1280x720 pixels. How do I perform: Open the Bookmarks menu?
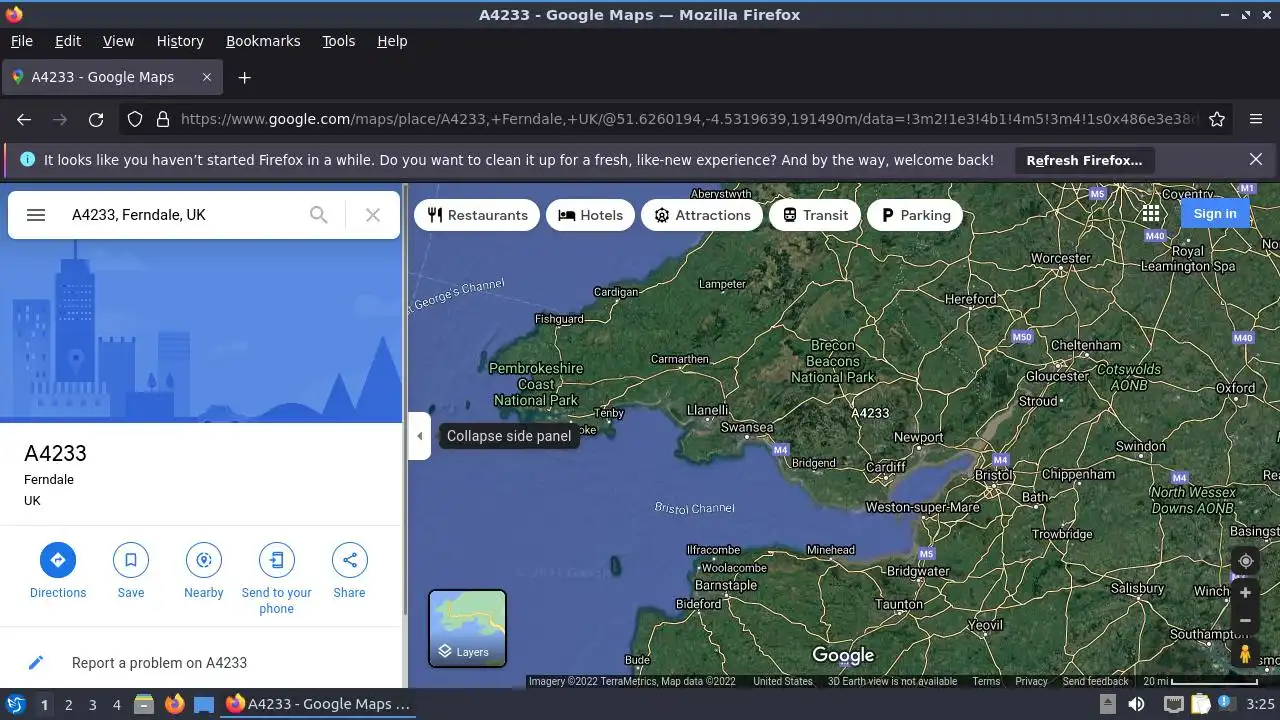point(263,41)
